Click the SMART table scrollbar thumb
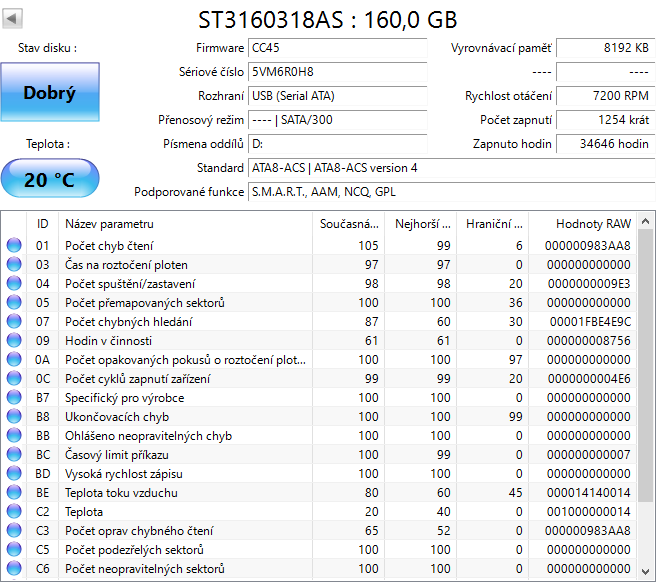The width and height of the screenshot is (662, 585). 645,366
